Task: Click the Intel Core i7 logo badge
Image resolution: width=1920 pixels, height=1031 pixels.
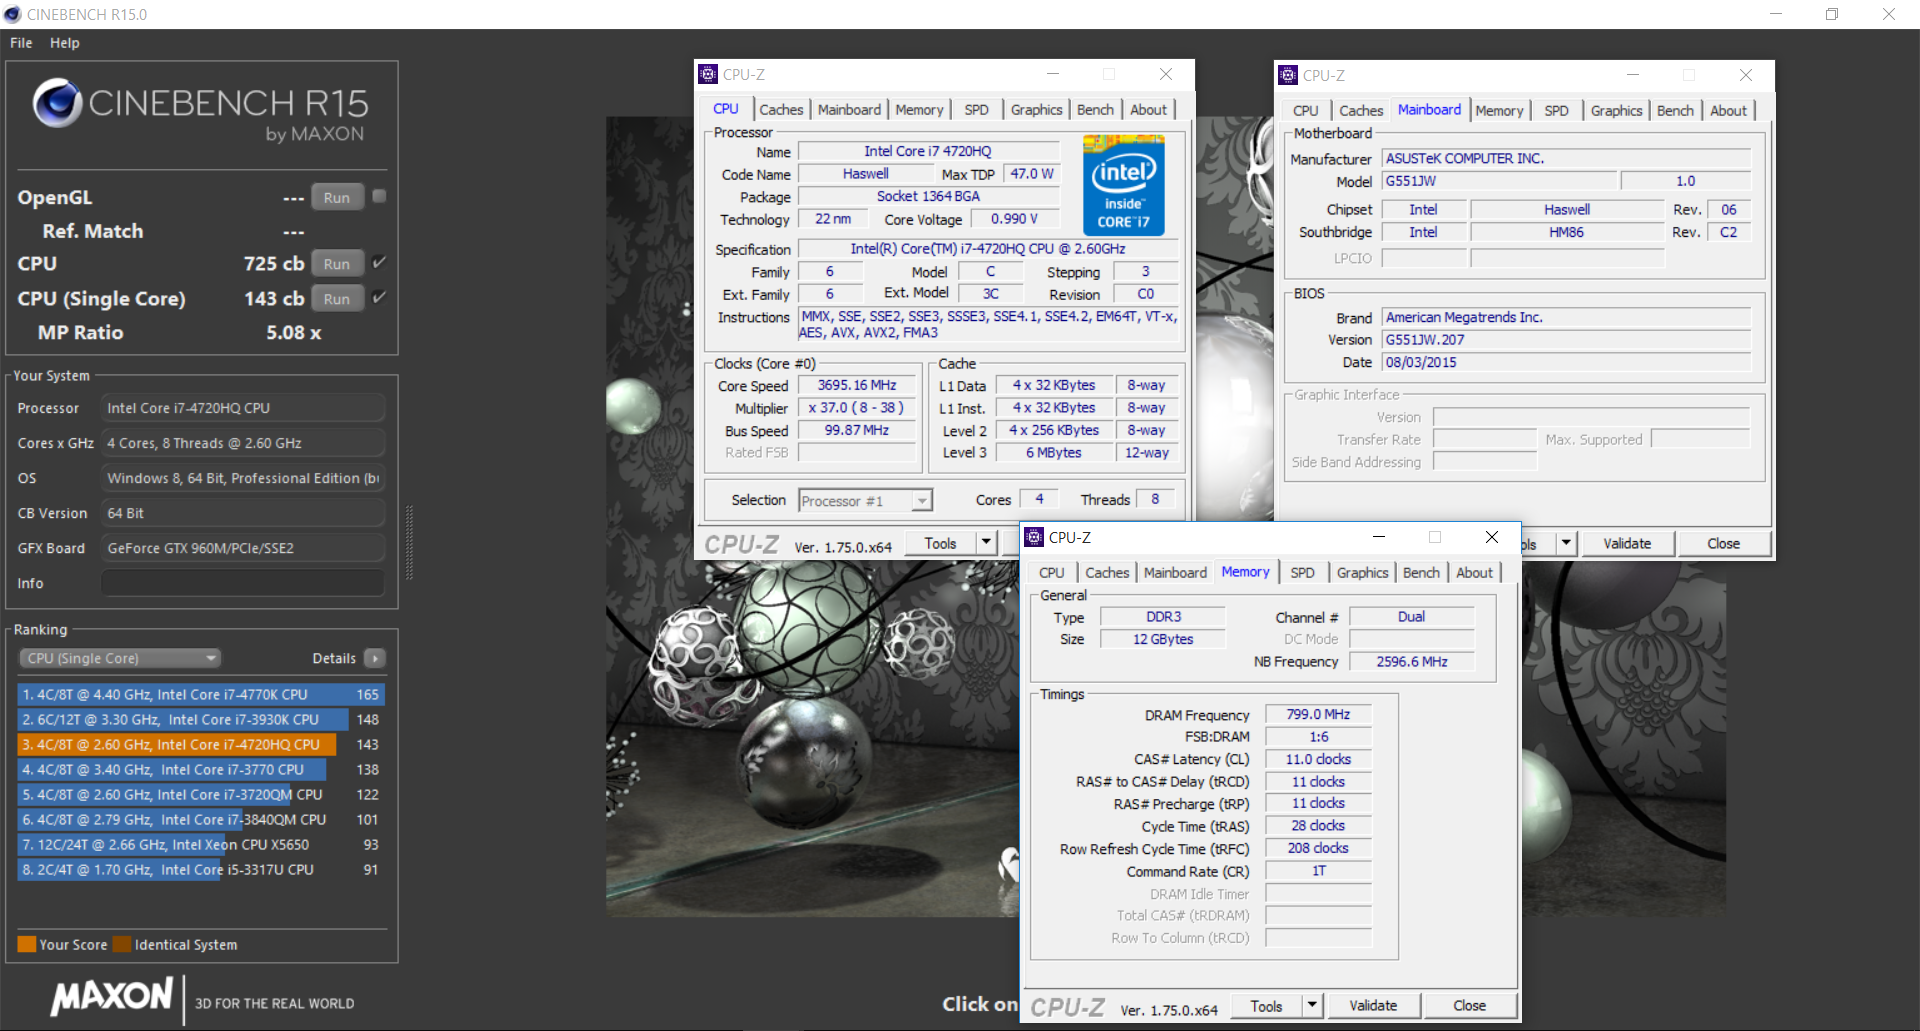Action: tap(1123, 185)
